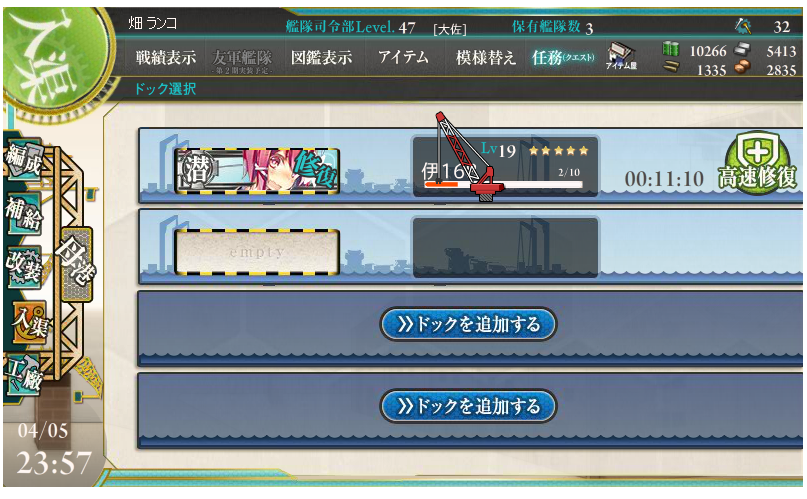Open the 模様替え furniture menu

click(485, 58)
